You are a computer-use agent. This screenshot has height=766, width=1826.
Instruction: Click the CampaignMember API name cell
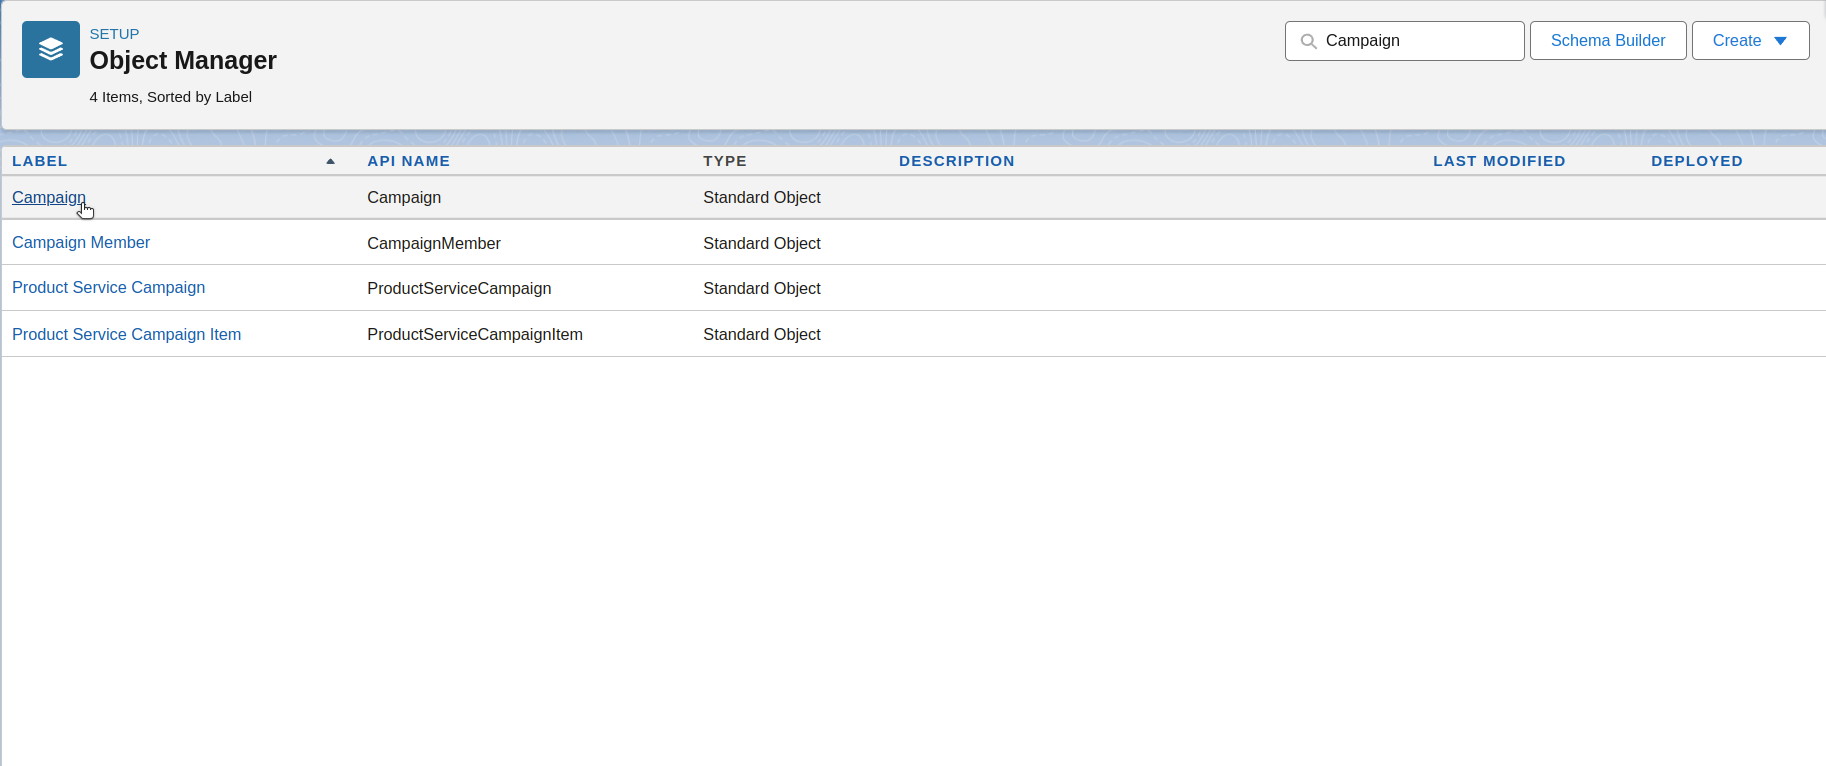click(434, 243)
